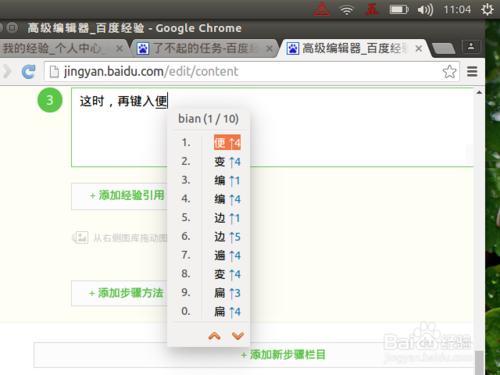
Task: Bookmark this page with the star icon
Action: pyautogui.click(x=449, y=71)
